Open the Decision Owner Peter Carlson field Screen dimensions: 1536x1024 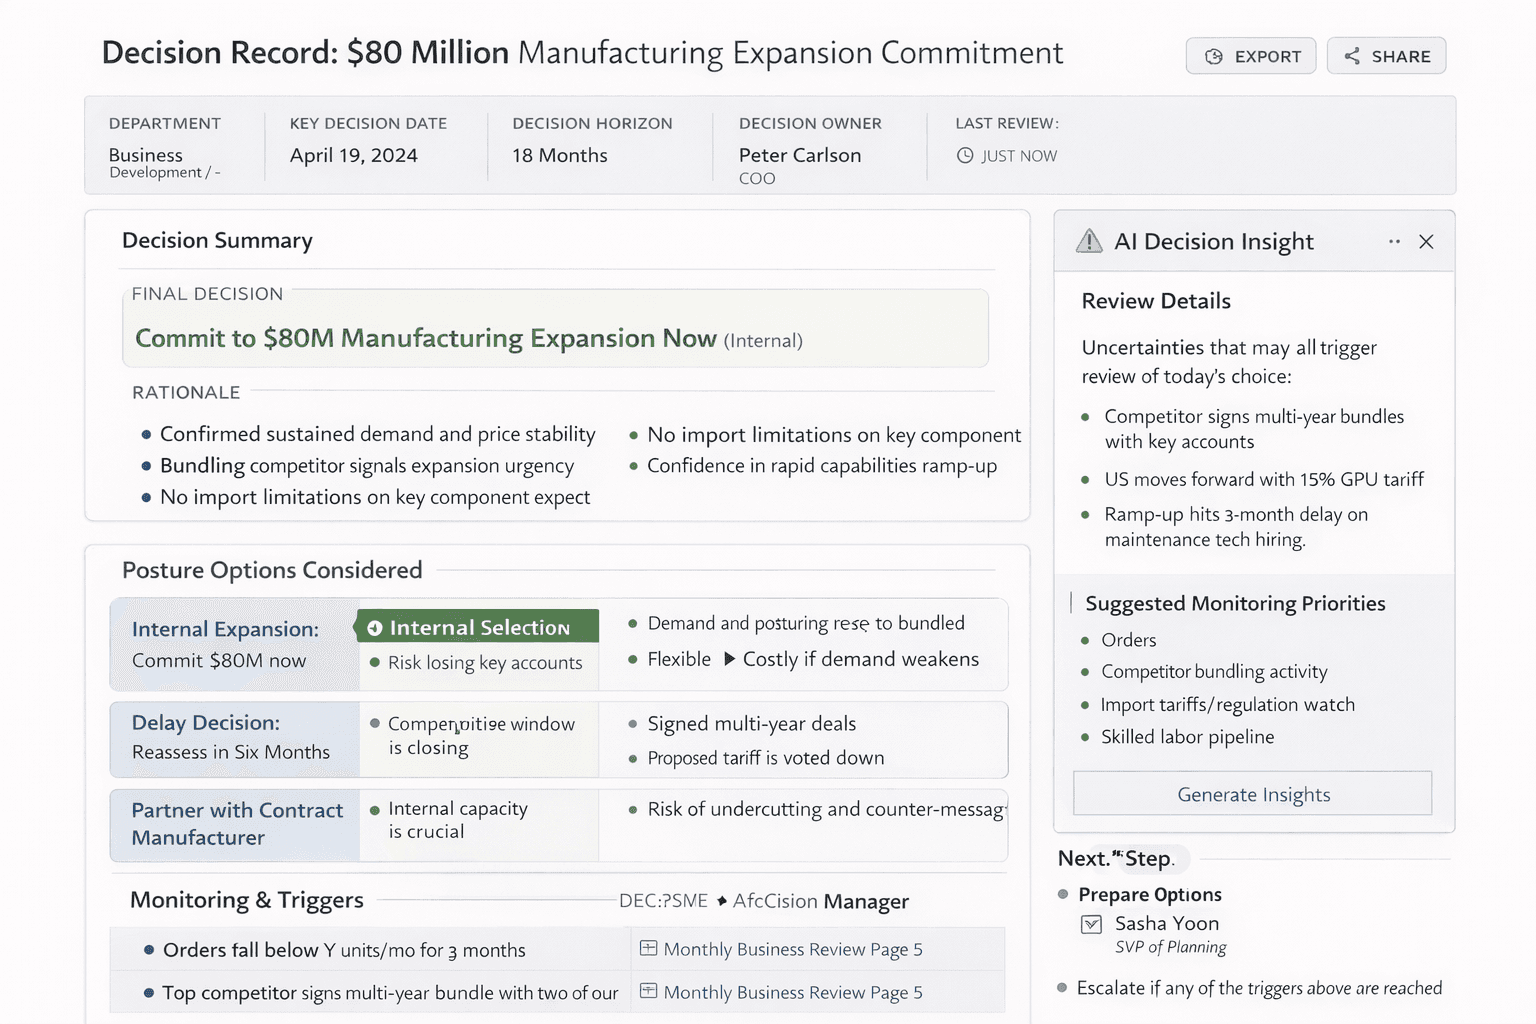point(799,155)
